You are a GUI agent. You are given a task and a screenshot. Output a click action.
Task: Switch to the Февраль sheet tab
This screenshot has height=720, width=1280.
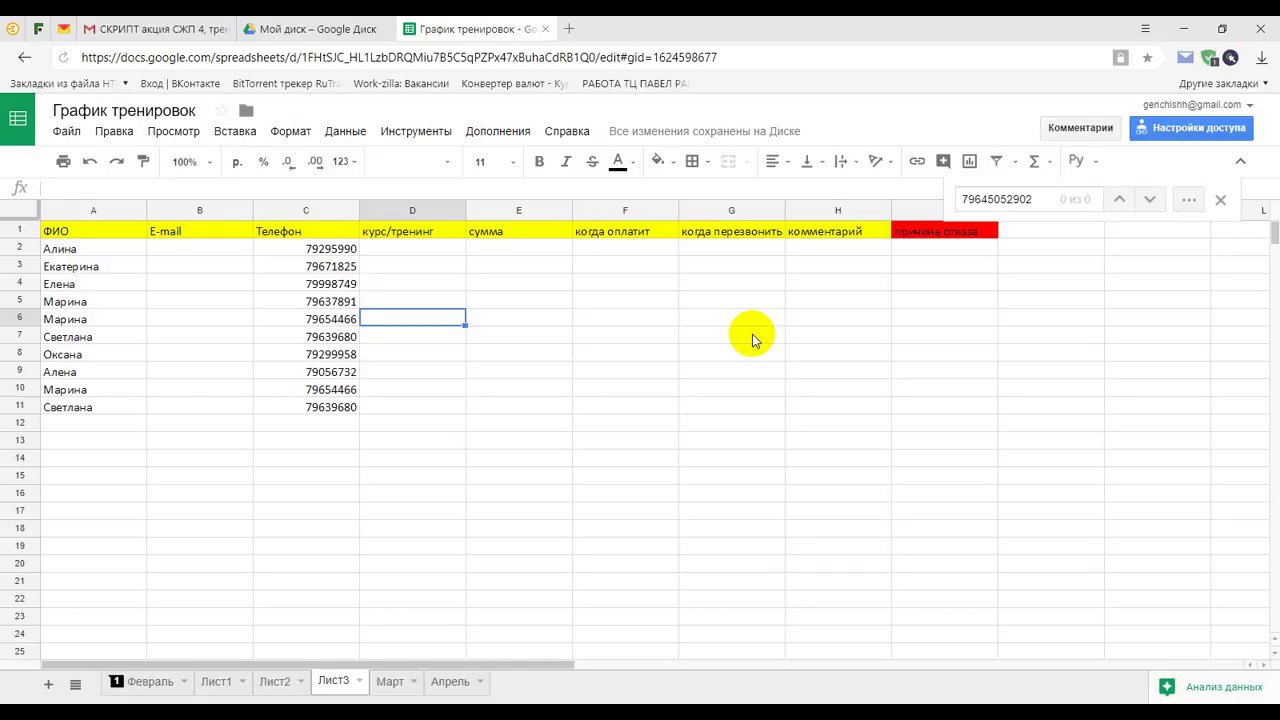(150, 682)
